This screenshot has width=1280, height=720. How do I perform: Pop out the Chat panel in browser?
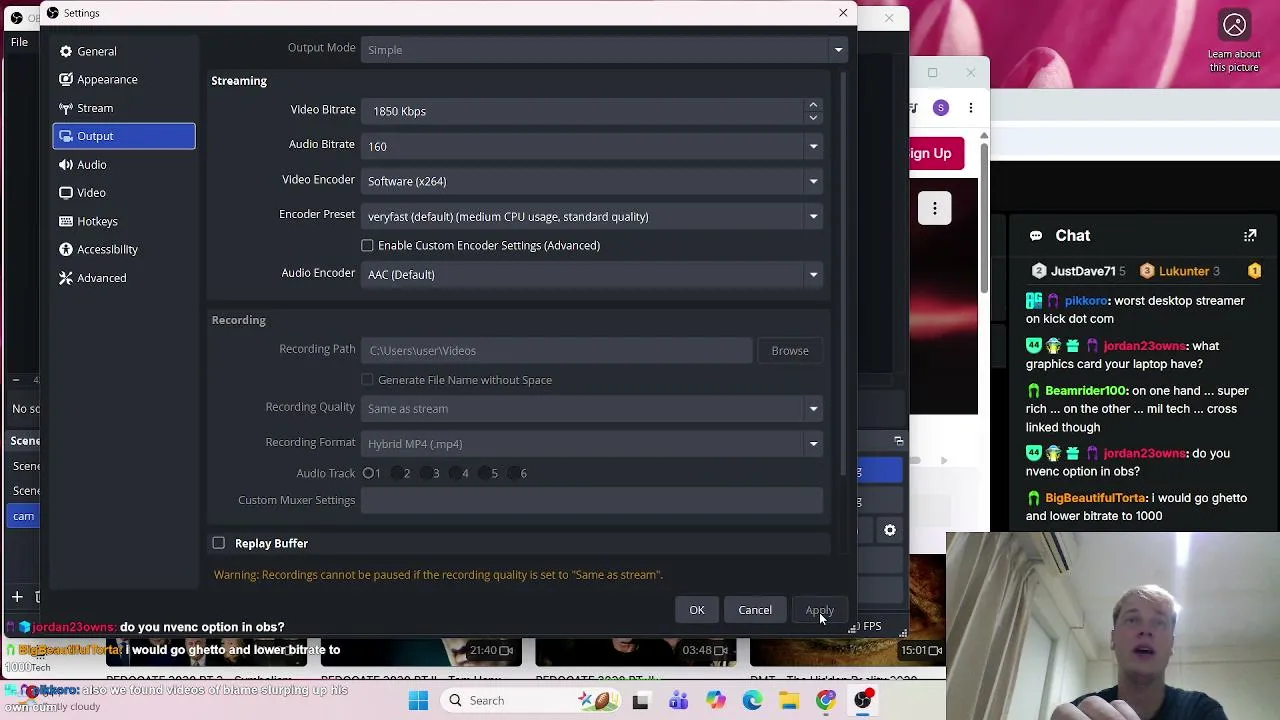pyautogui.click(x=1250, y=236)
